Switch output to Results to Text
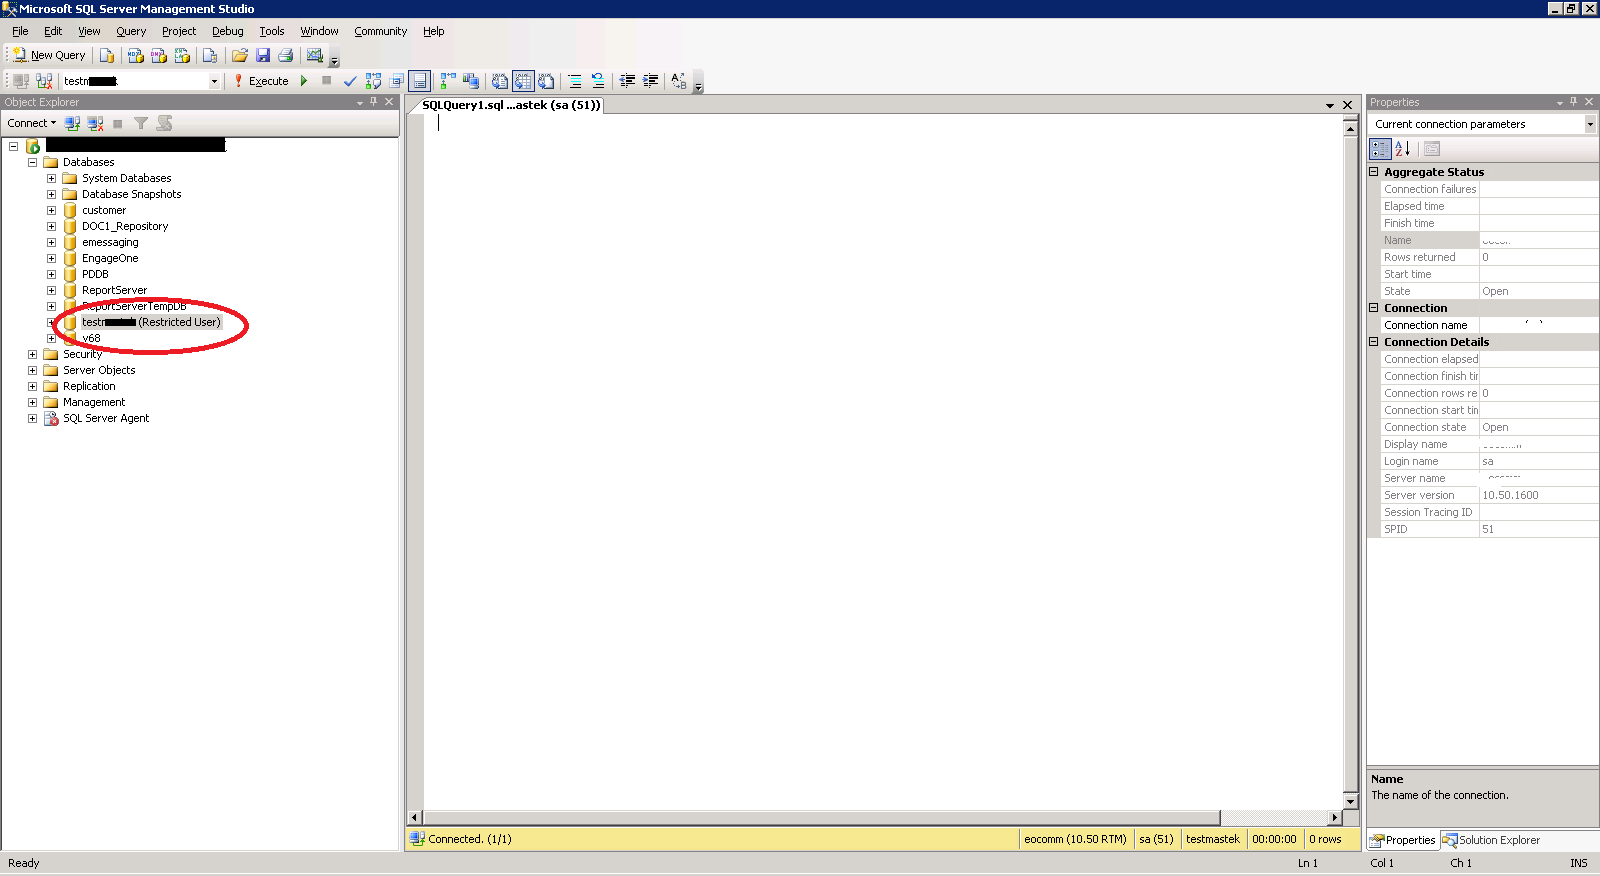Viewport: 1600px width, 876px height. pos(500,81)
